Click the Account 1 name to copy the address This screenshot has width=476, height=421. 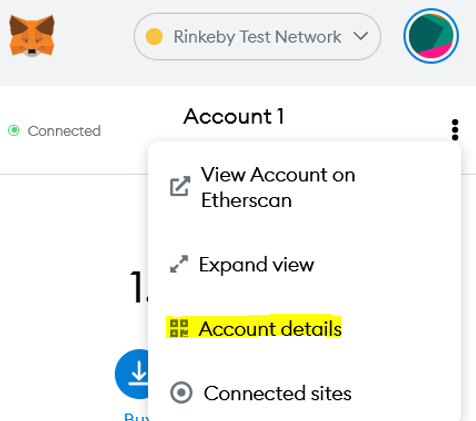click(x=234, y=116)
